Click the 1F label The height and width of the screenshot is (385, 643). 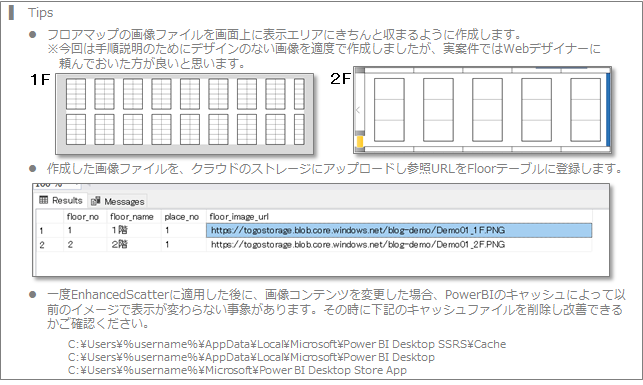click(x=40, y=80)
